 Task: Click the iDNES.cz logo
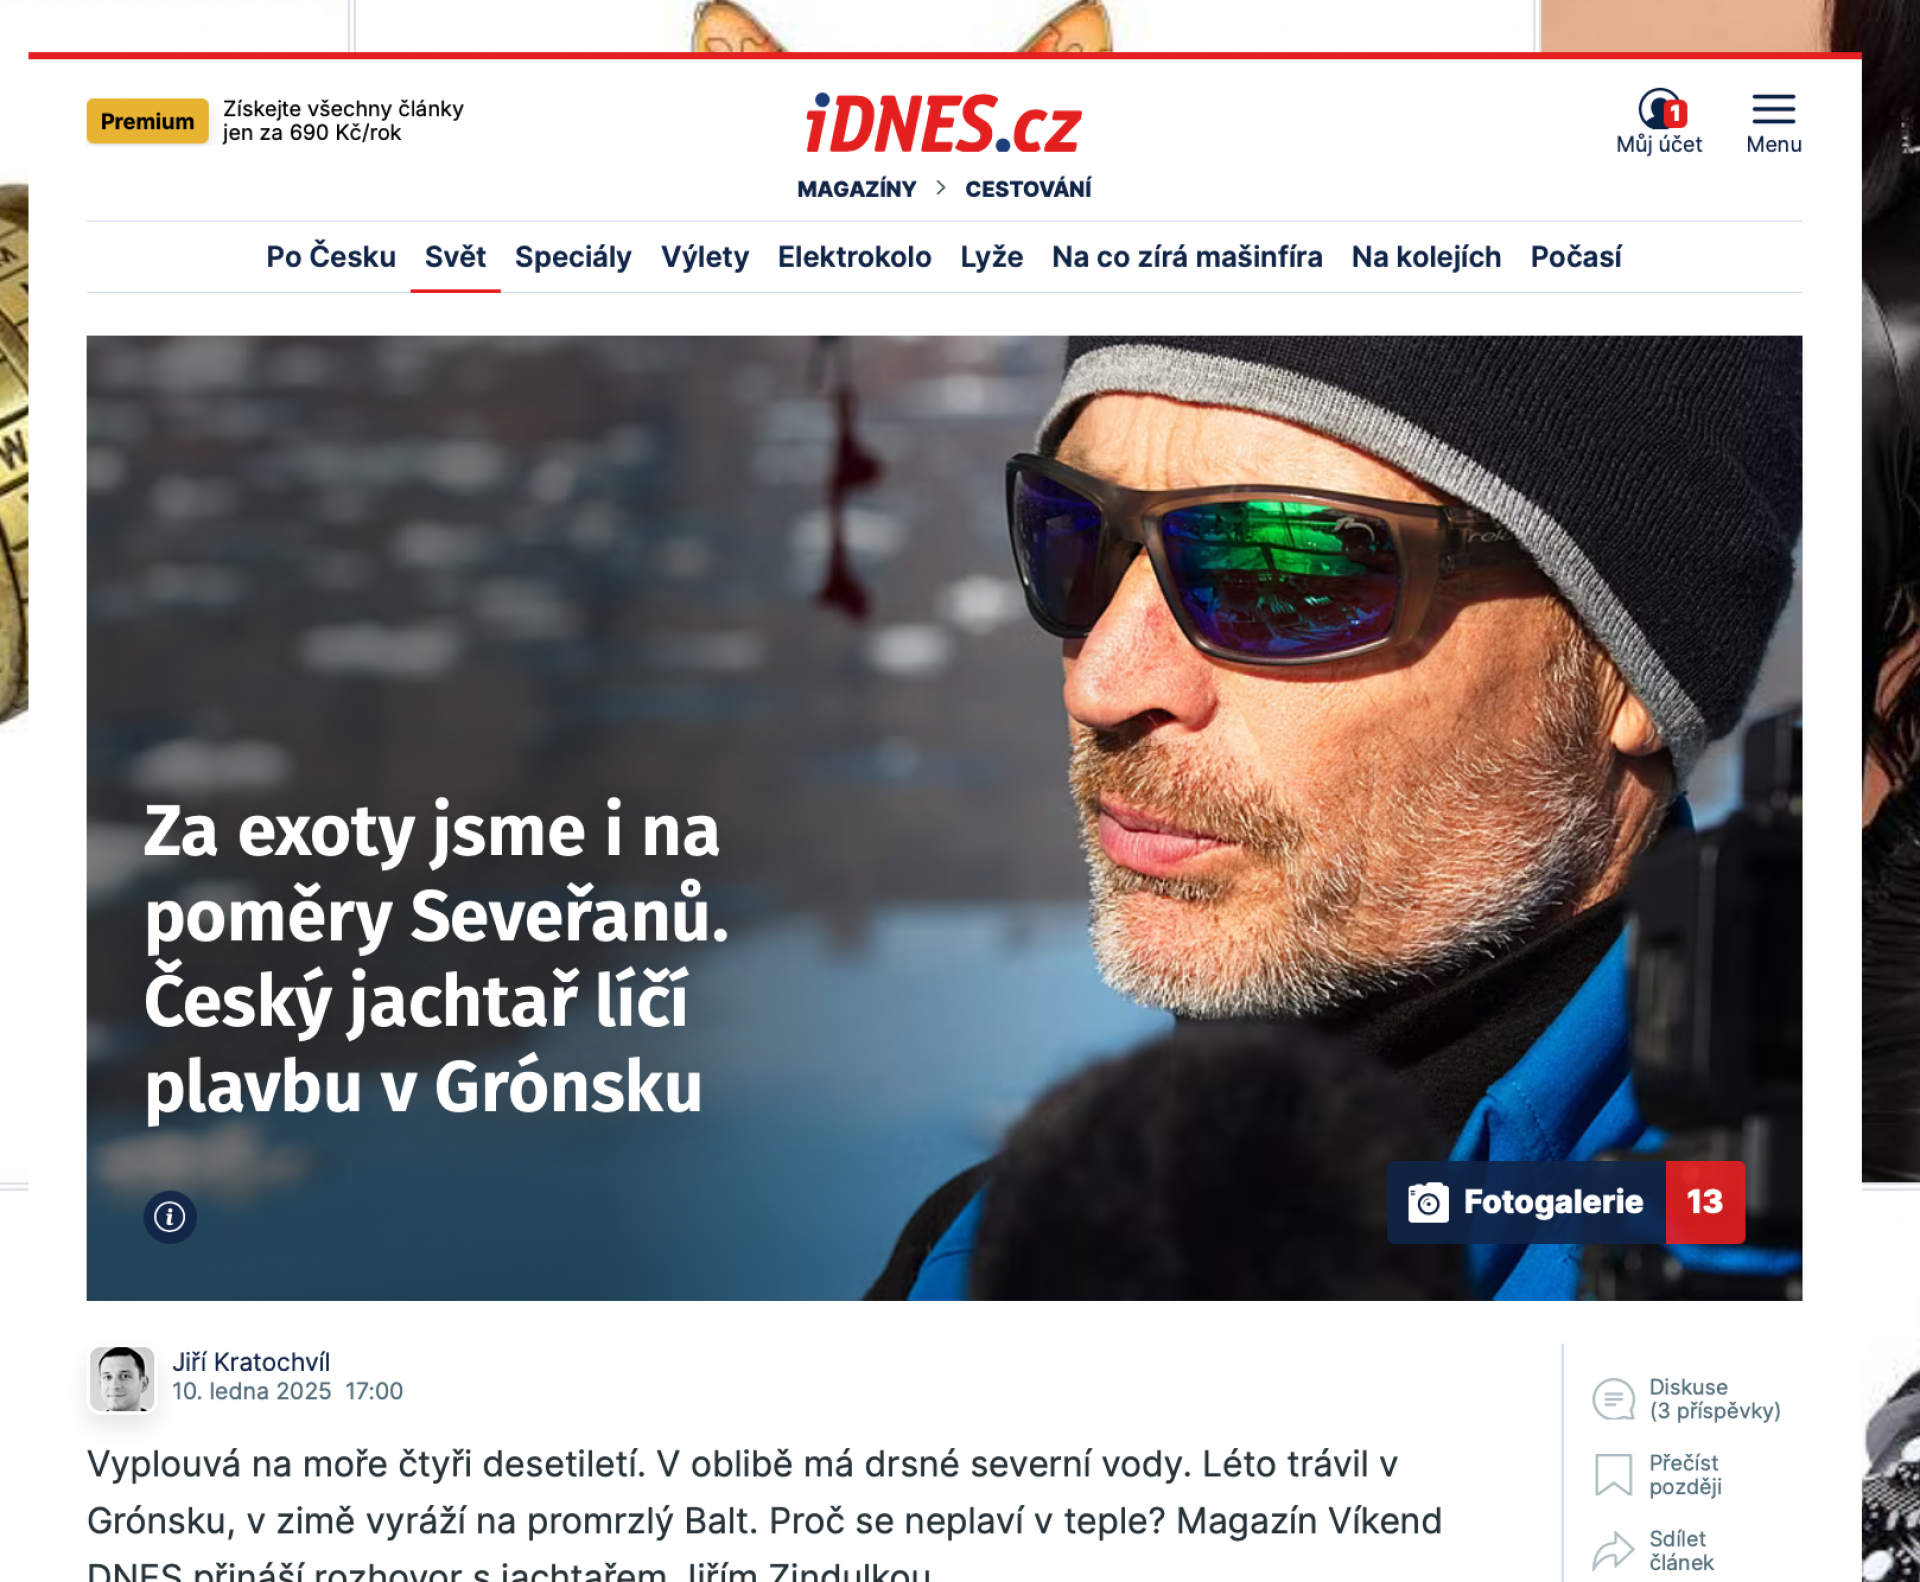tap(943, 124)
